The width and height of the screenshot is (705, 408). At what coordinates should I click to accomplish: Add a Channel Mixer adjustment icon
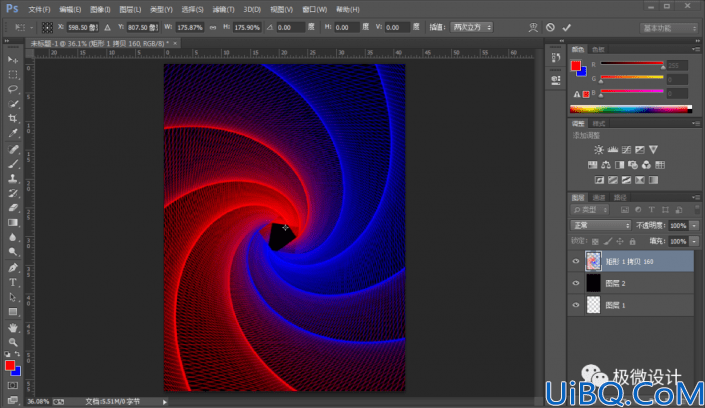pyautogui.click(x=647, y=165)
